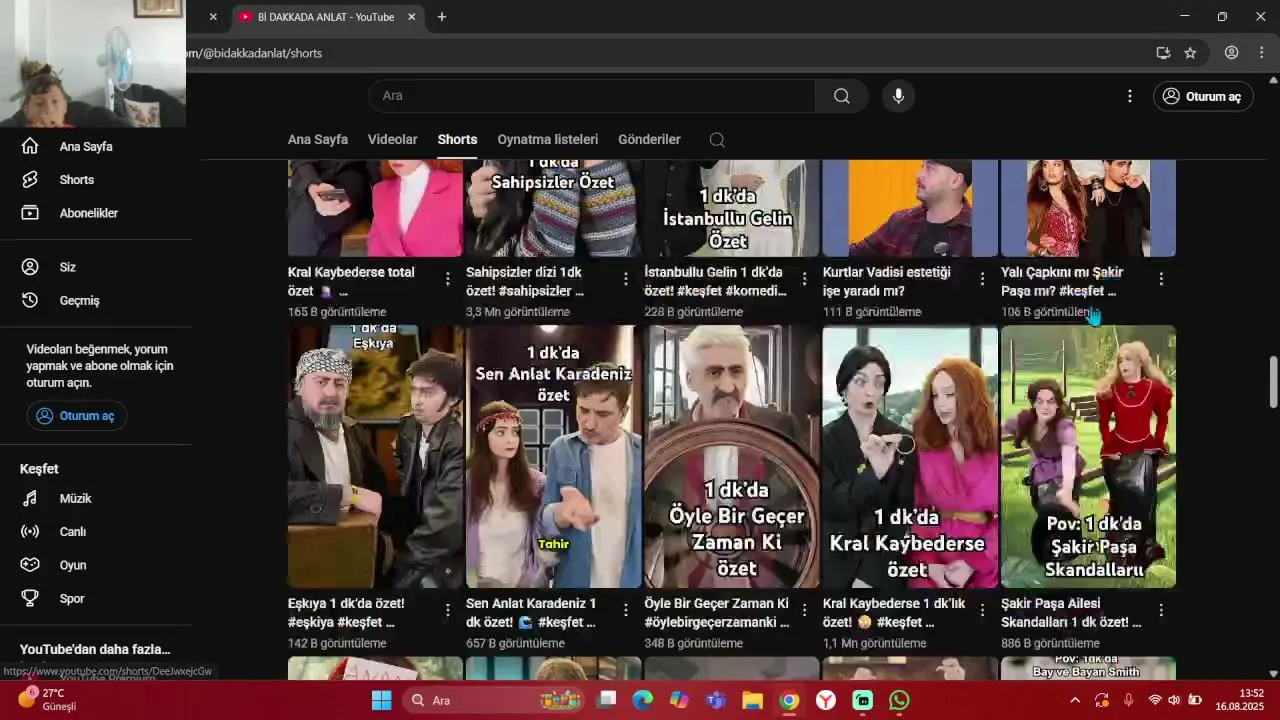Click the browser address bar URL

tap(254, 53)
